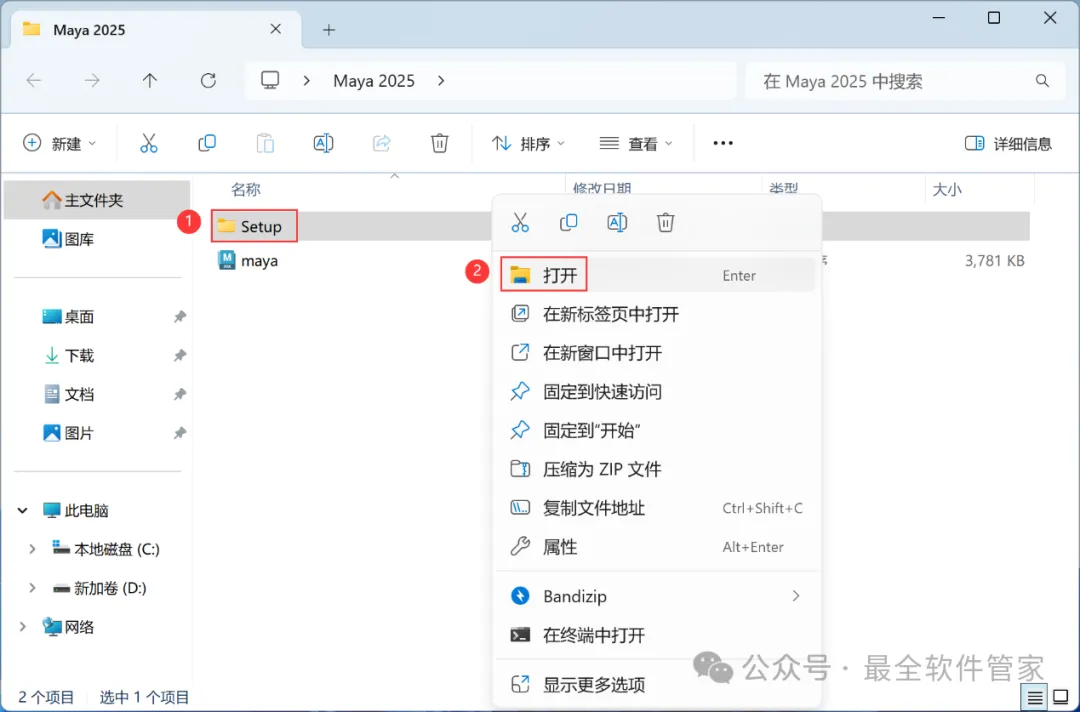Viewport: 1080px width, 712px height.
Task: Sort by the 大小 column header
Action: 946,189
